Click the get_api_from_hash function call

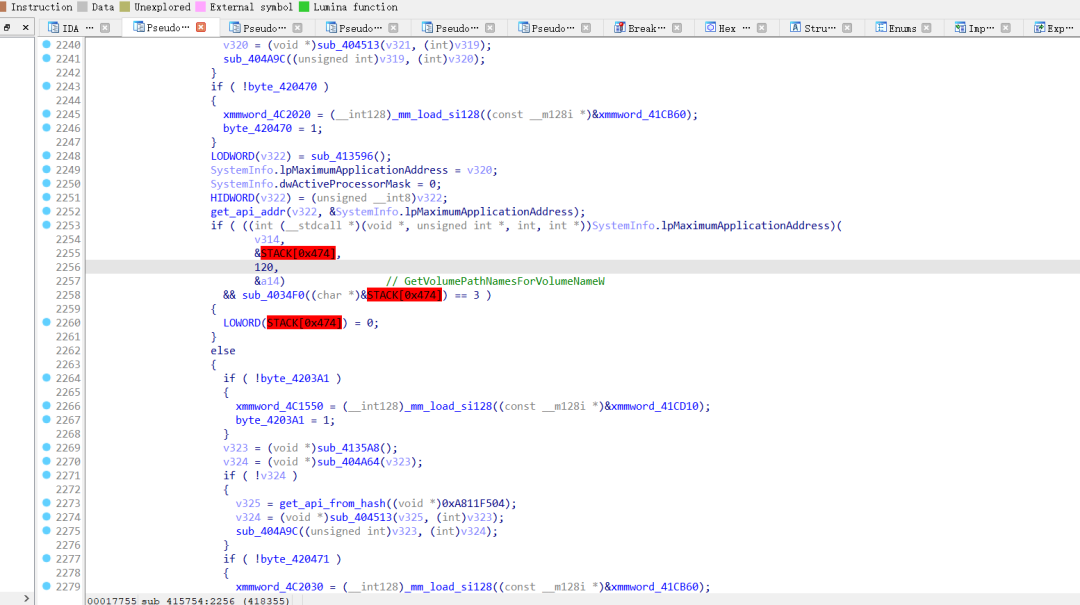point(333,503)
